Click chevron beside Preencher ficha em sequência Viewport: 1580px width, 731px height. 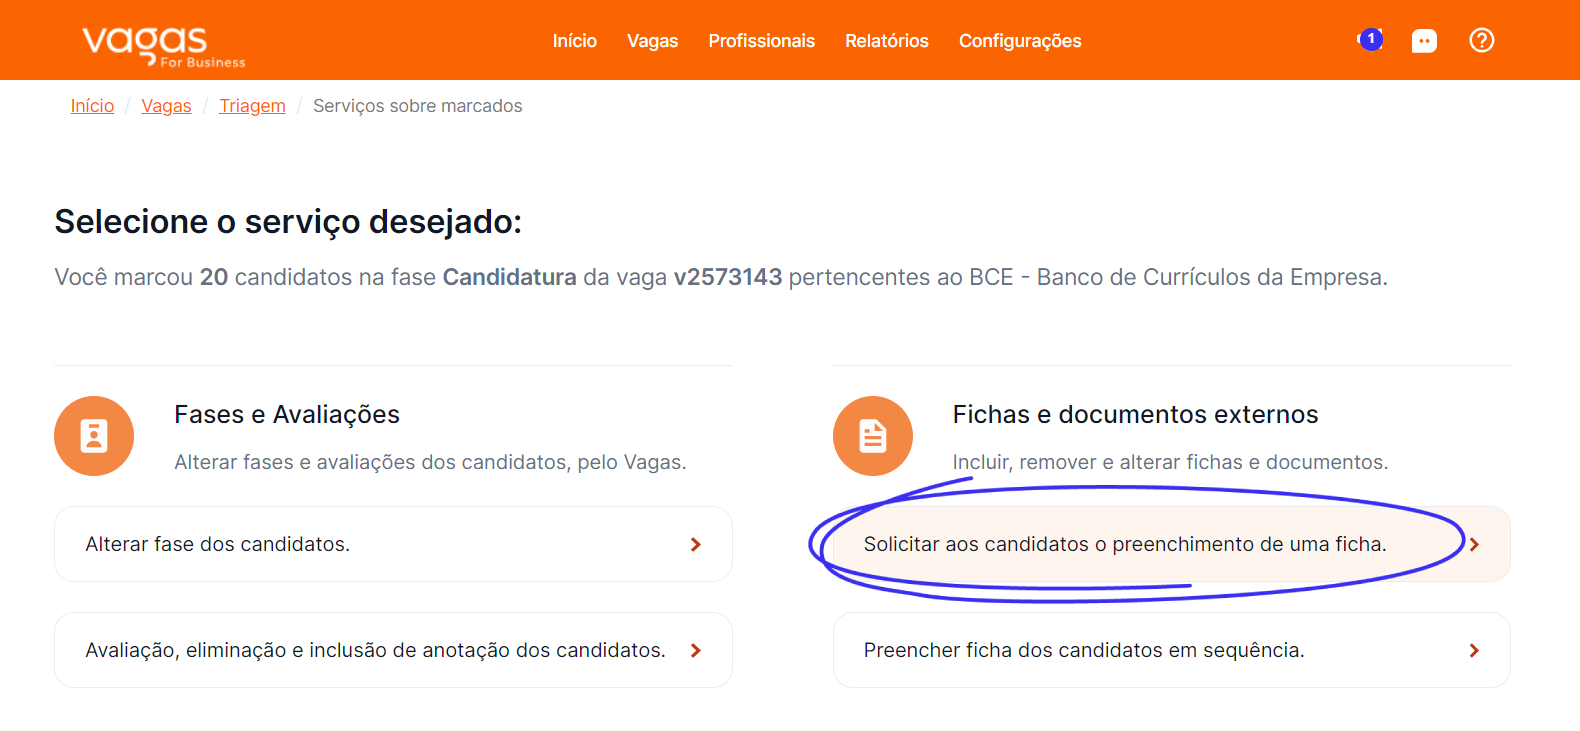tap(1474, 650)
